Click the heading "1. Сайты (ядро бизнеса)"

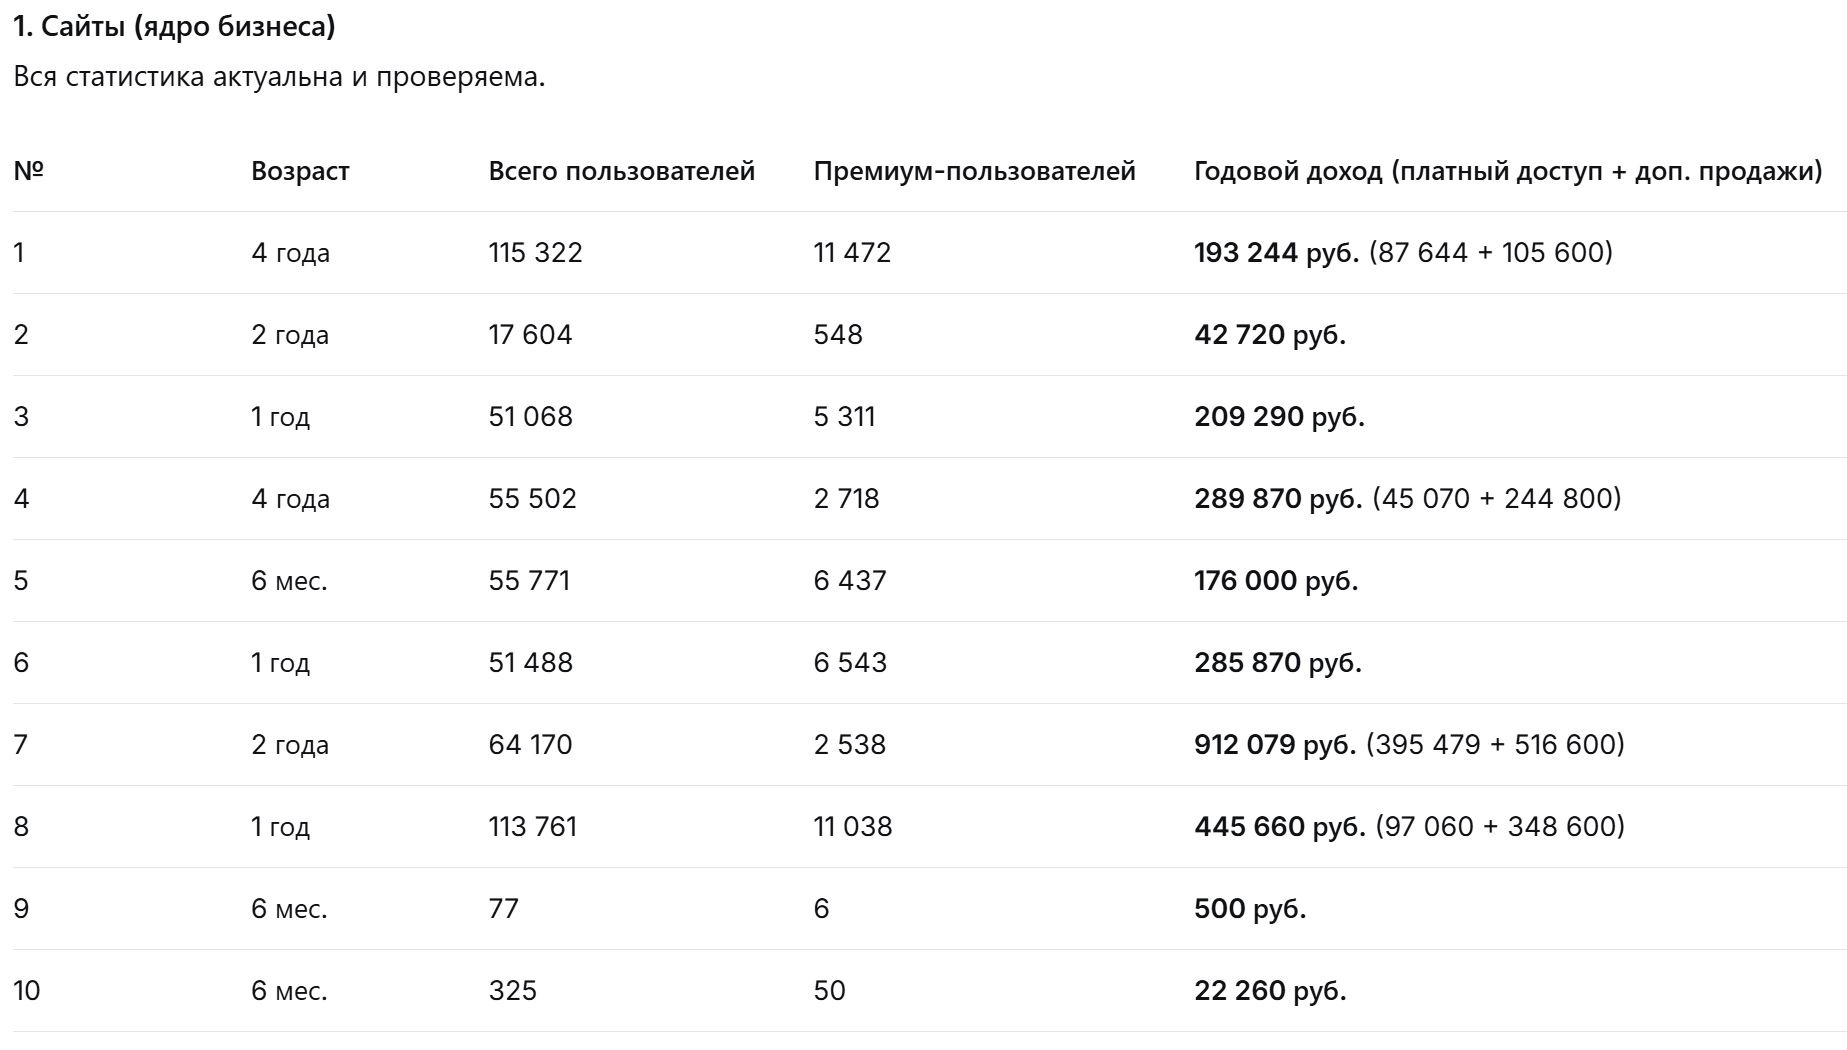[x=174, y=26]
